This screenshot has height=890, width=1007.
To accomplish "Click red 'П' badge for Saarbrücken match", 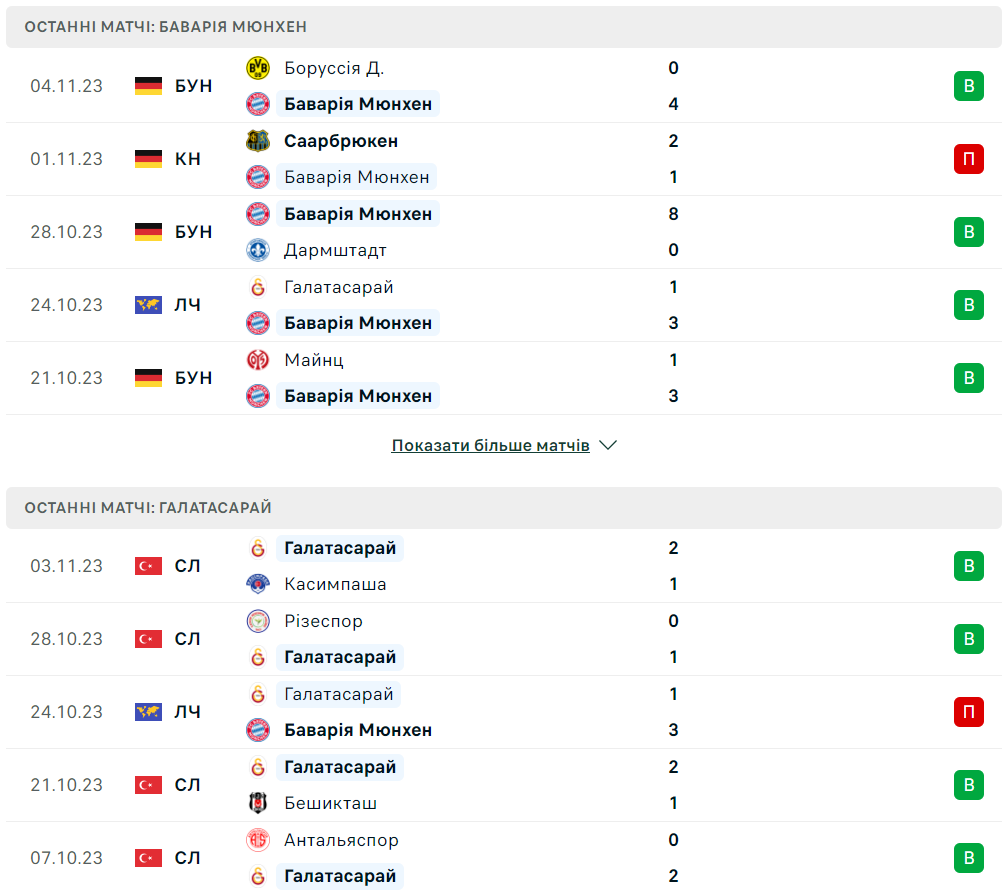I will (x=968, y=159).
